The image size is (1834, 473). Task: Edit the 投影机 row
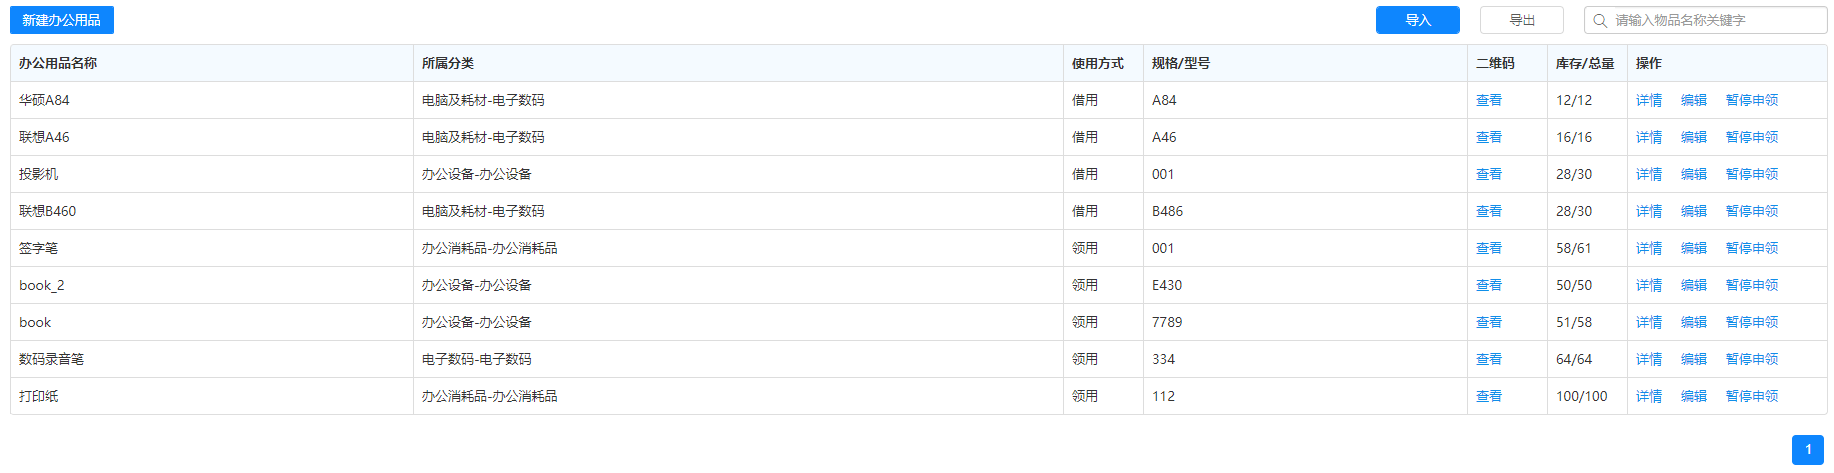tap(1693, 174)
